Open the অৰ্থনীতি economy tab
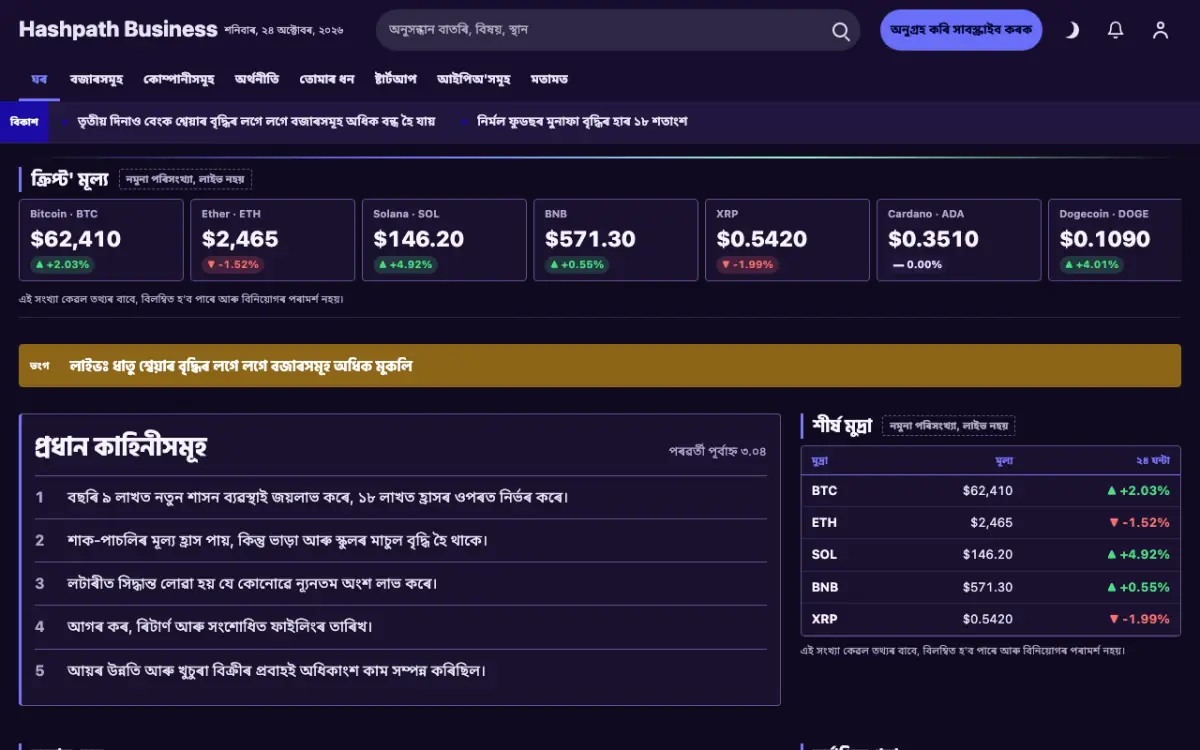 257,79
